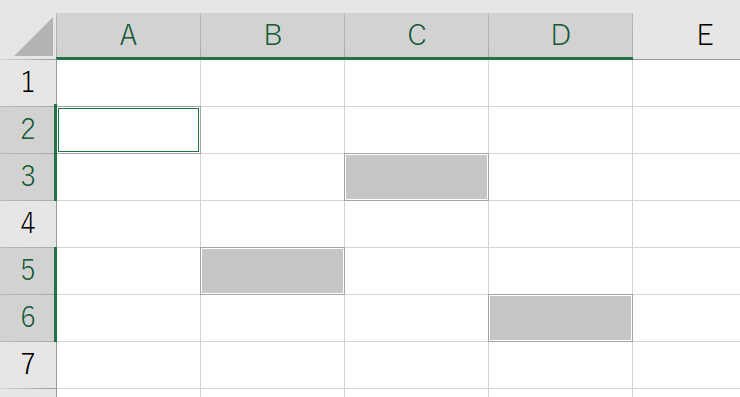Click the active cell A2
Image resolution: width=740 pixels, height=397 pixels.
click(128, 130)
